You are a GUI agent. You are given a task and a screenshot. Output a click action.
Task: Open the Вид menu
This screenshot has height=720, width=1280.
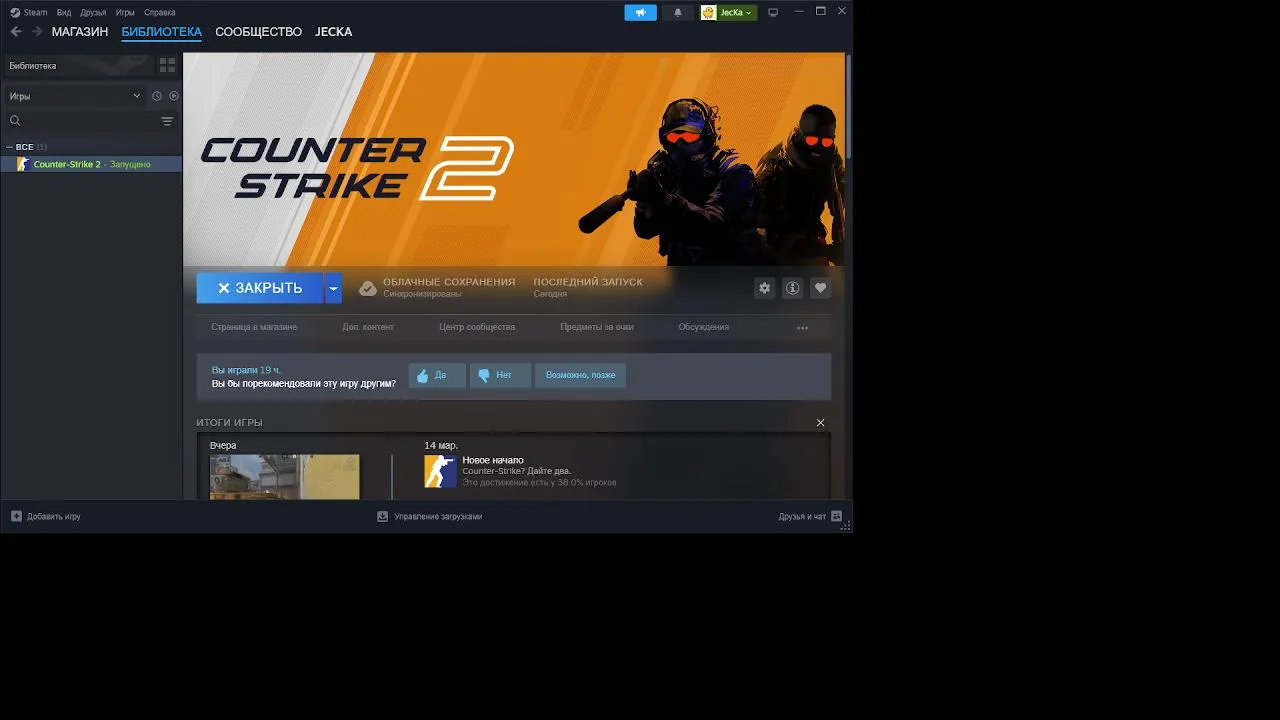tap(64, 12)
